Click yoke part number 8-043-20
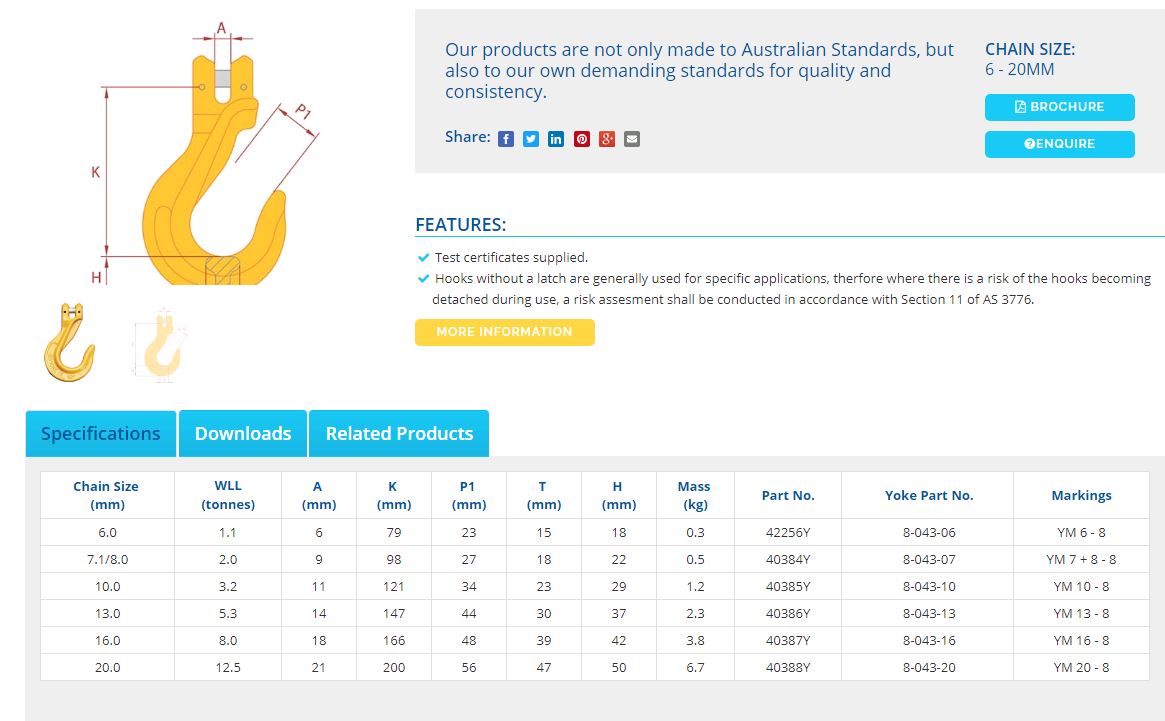This screenshot has width=1165, height=721. pos(928,668)
